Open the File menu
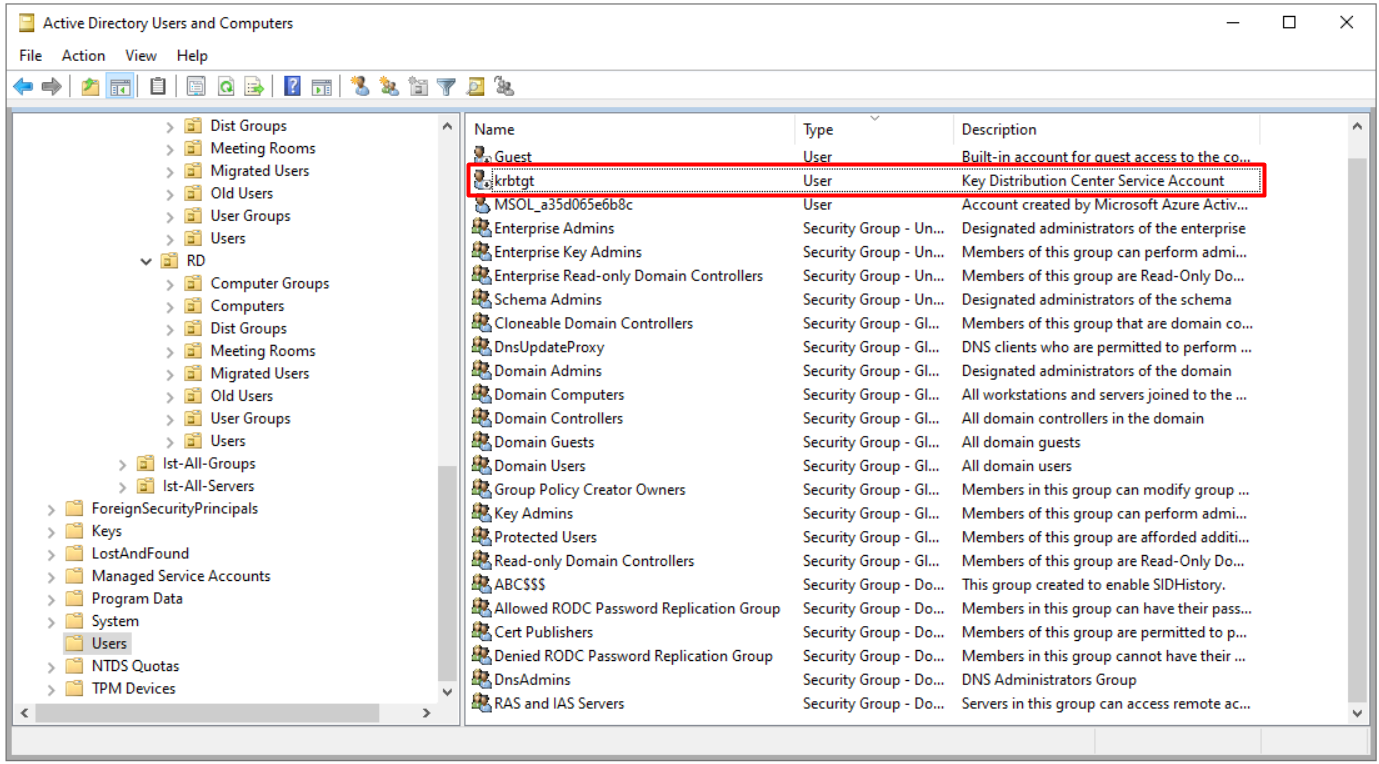 (30, 56)
